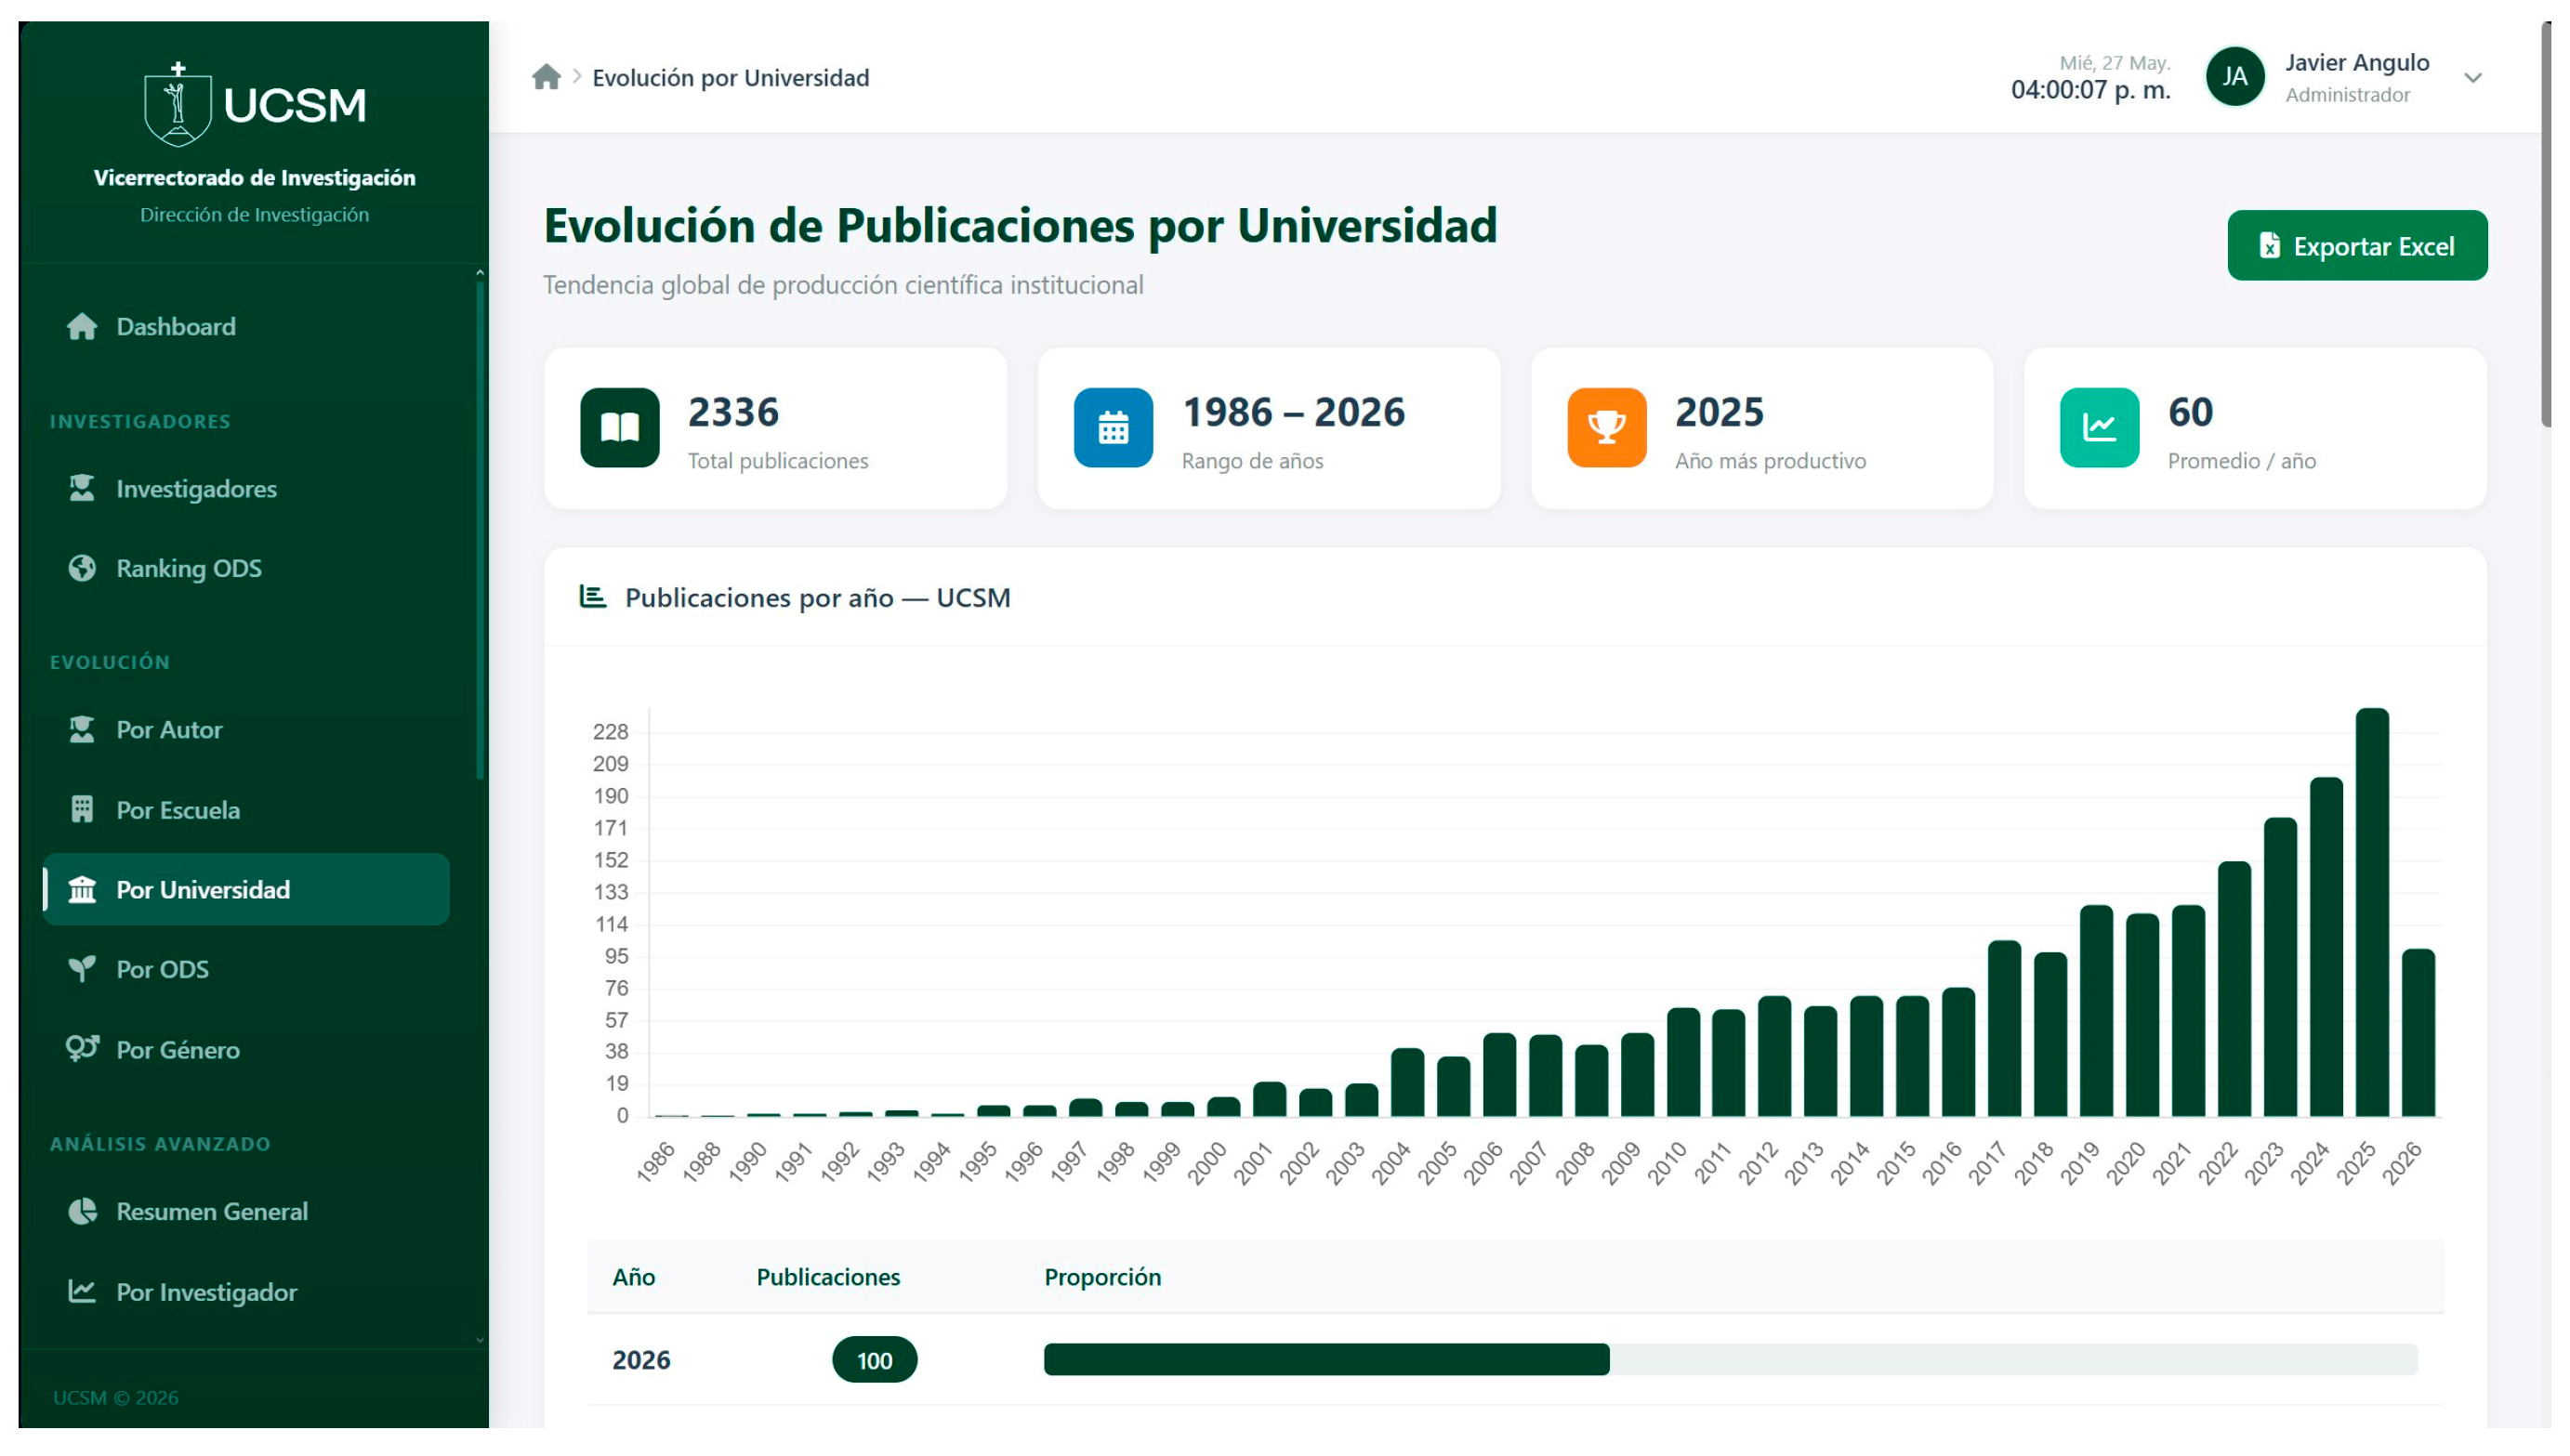Image resolution: width=2570 pixels, height=1456 pixels.
Task: Click the book icon on Total publicaciones card
Action: click(x=620, y=428)
